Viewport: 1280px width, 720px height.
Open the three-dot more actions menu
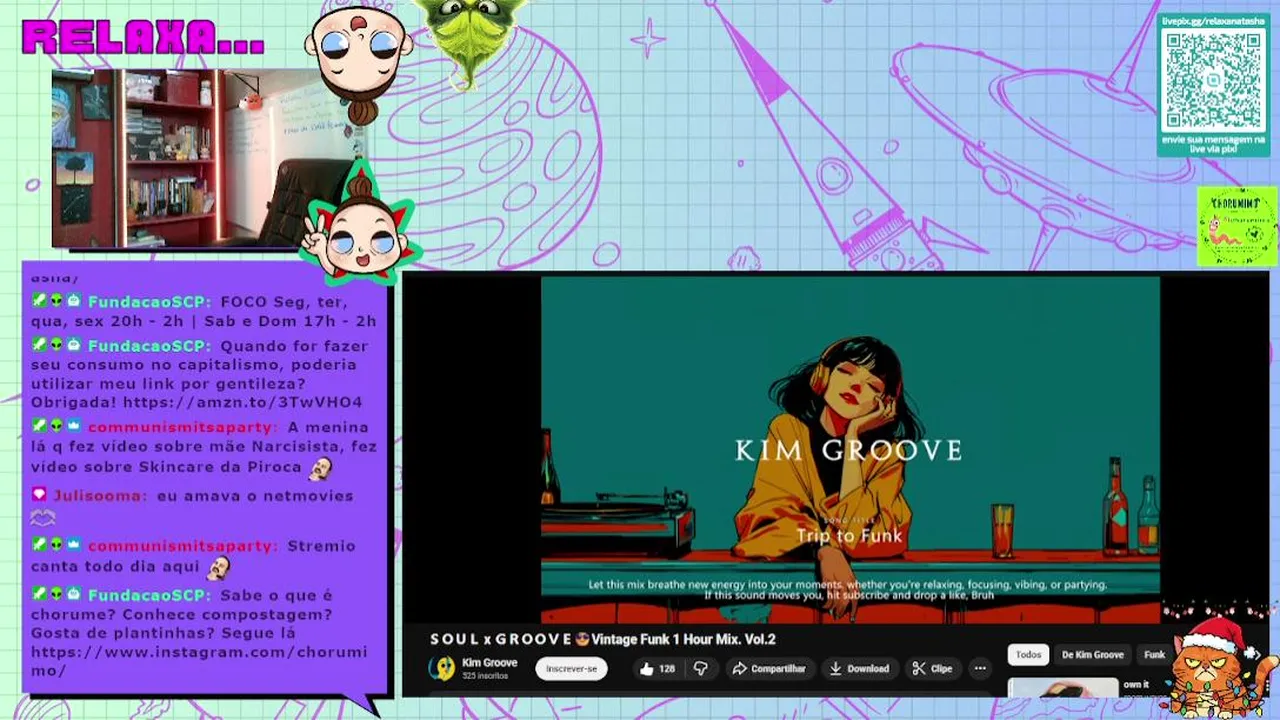[x=980, y=668]
